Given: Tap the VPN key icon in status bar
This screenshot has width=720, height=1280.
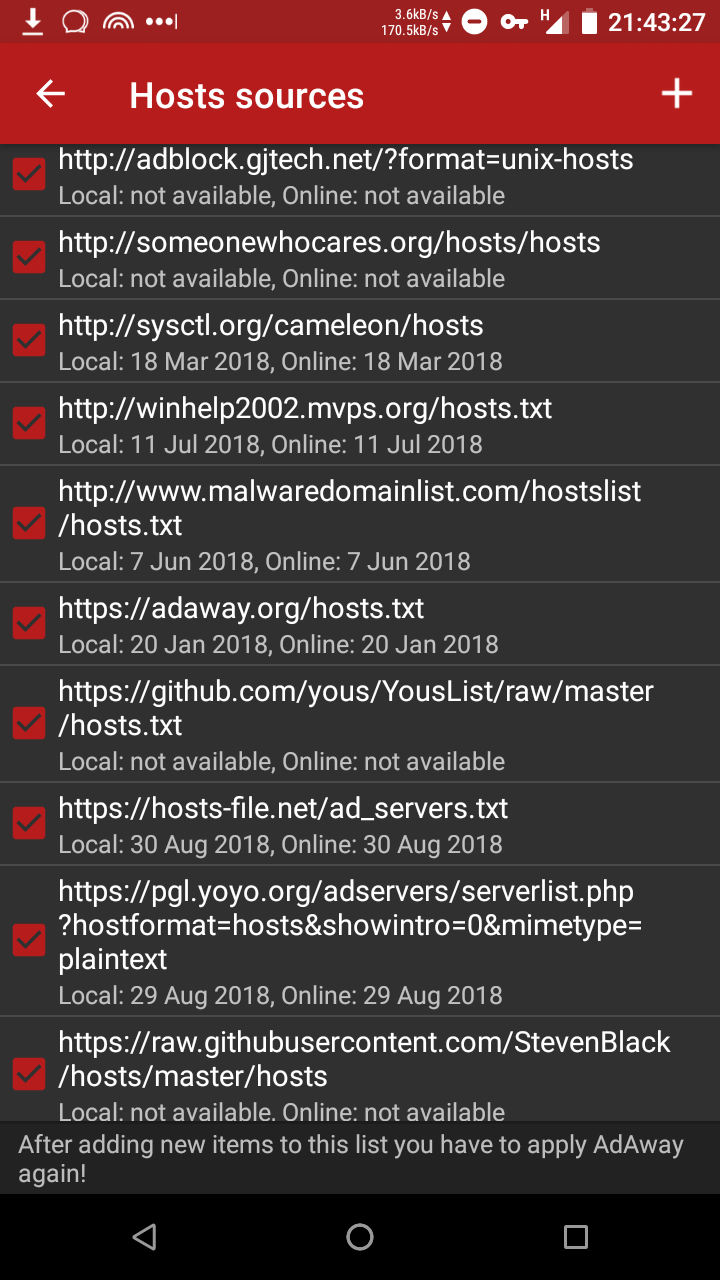Looking at the screenshot, I should point(514,22).
